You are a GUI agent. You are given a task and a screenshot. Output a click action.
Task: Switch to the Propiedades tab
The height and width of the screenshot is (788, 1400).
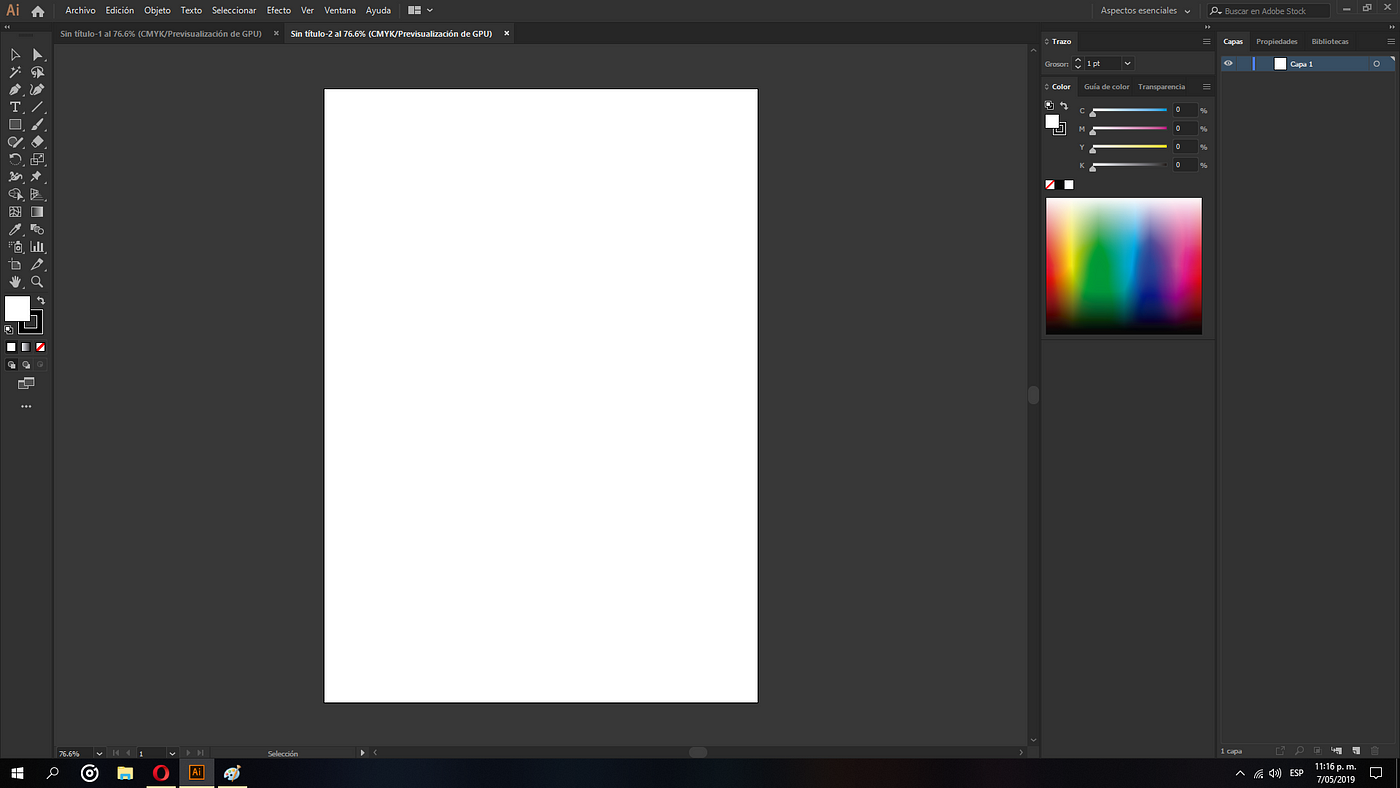[x=1277, y=42]
